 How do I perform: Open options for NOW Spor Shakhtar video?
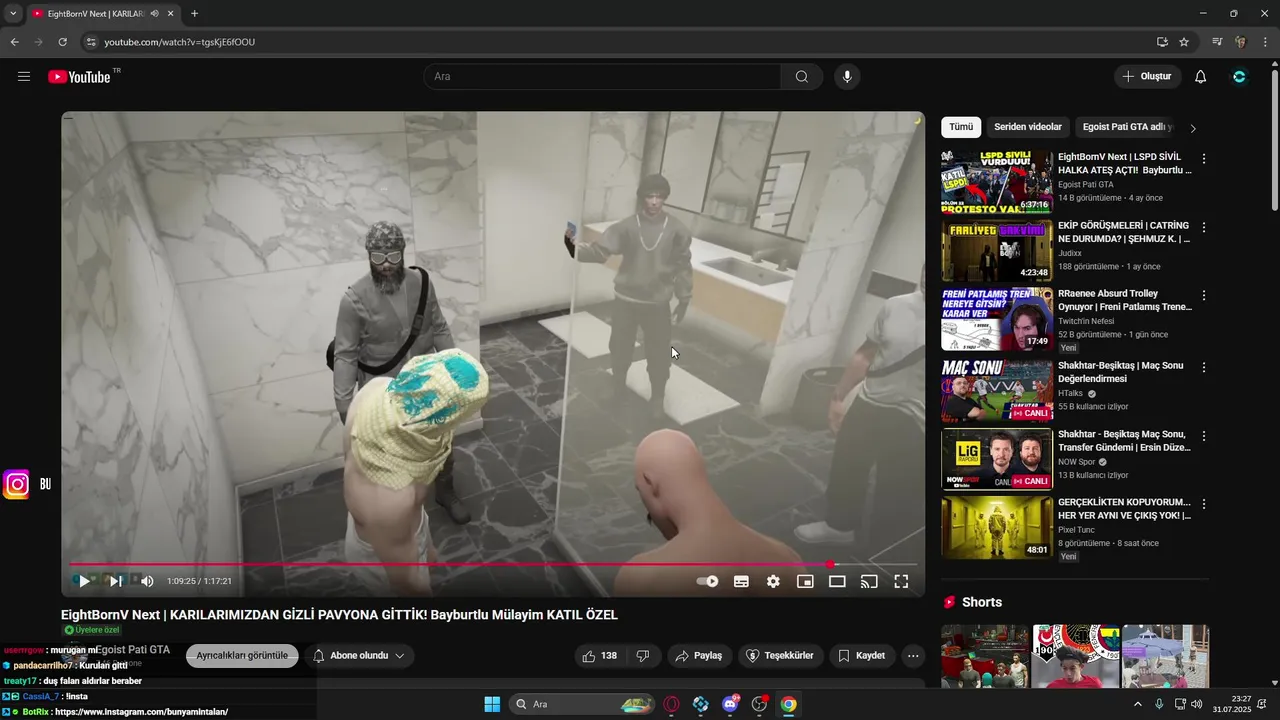click(x=1204, y=437)
